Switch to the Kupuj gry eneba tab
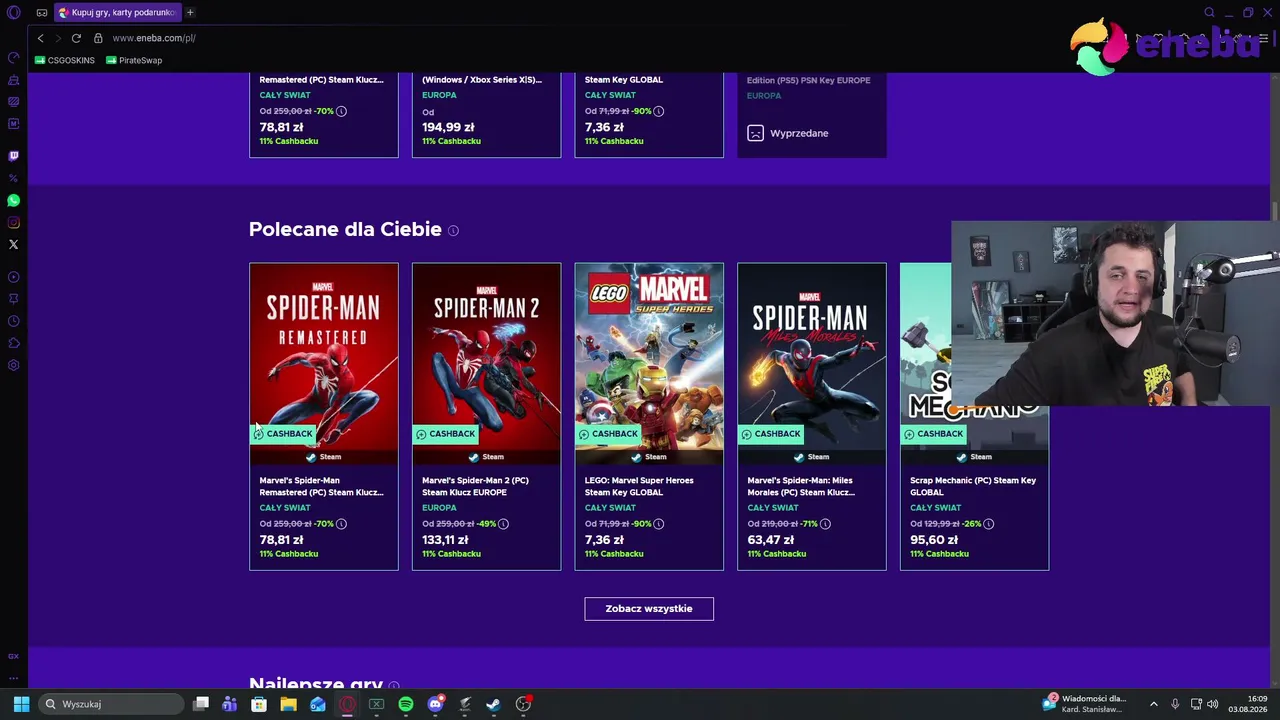 tap(117, 13)
